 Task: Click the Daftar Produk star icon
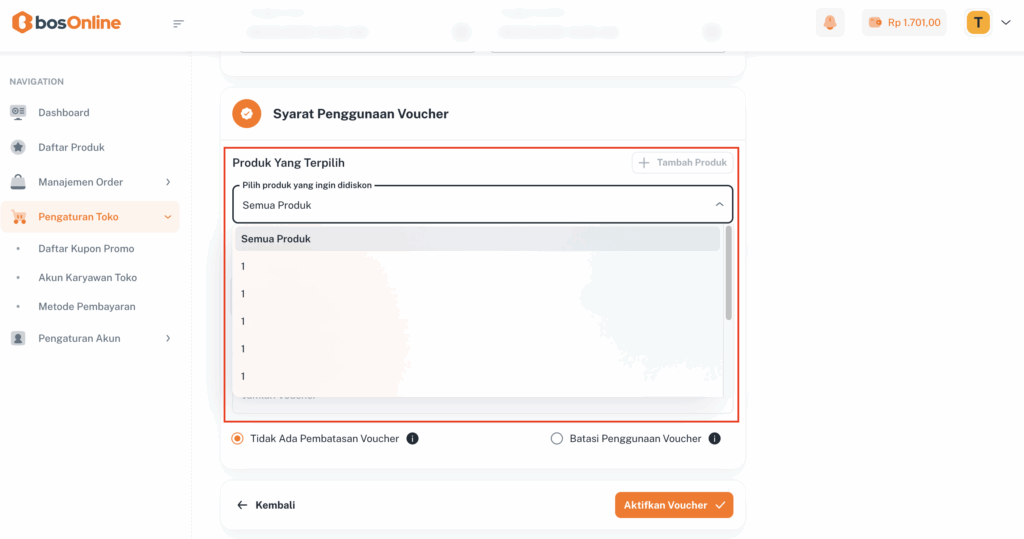[x=18, y=147]
